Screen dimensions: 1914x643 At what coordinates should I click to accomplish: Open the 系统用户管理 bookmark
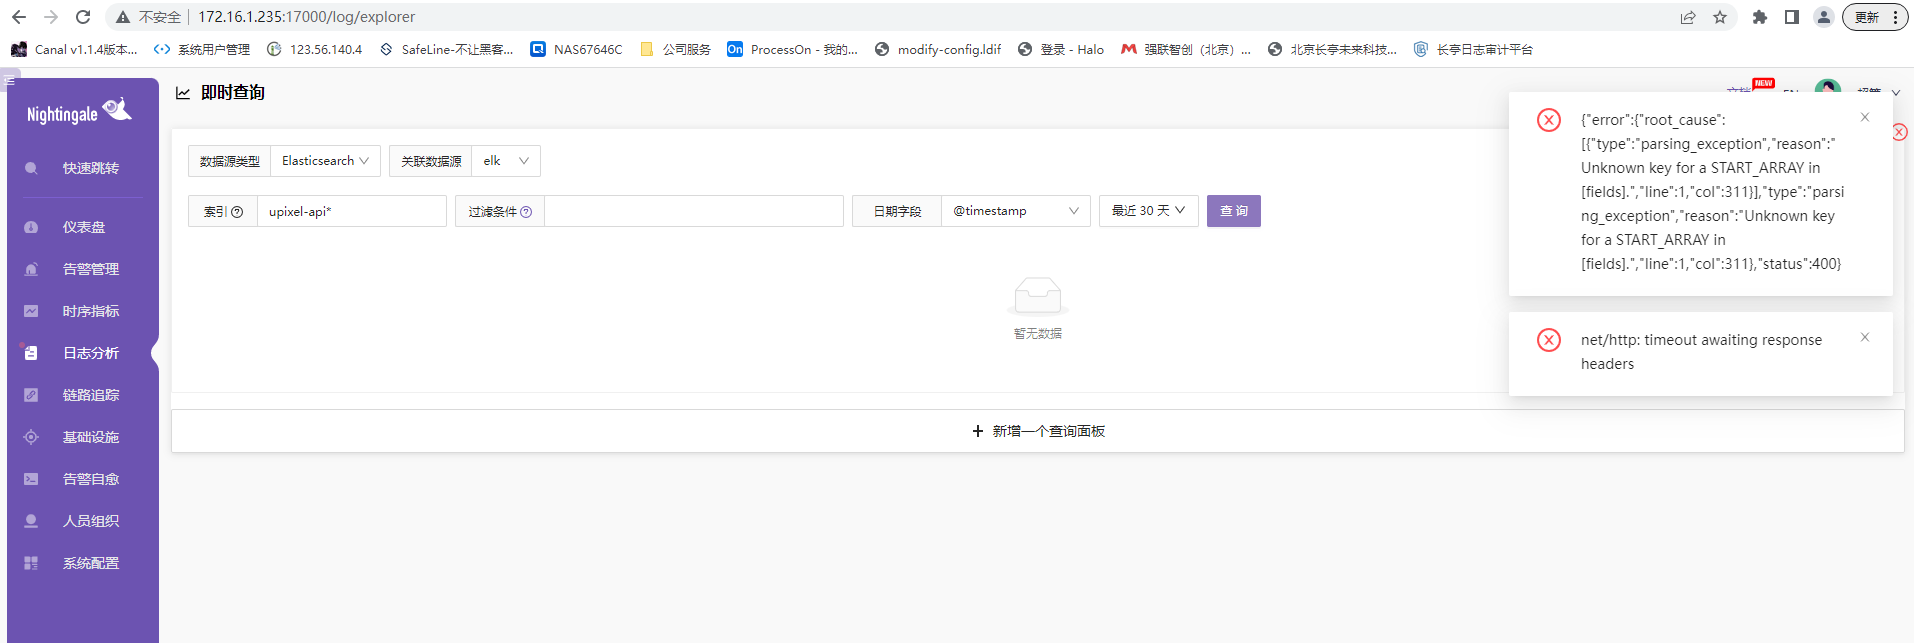tap(202, 49)
